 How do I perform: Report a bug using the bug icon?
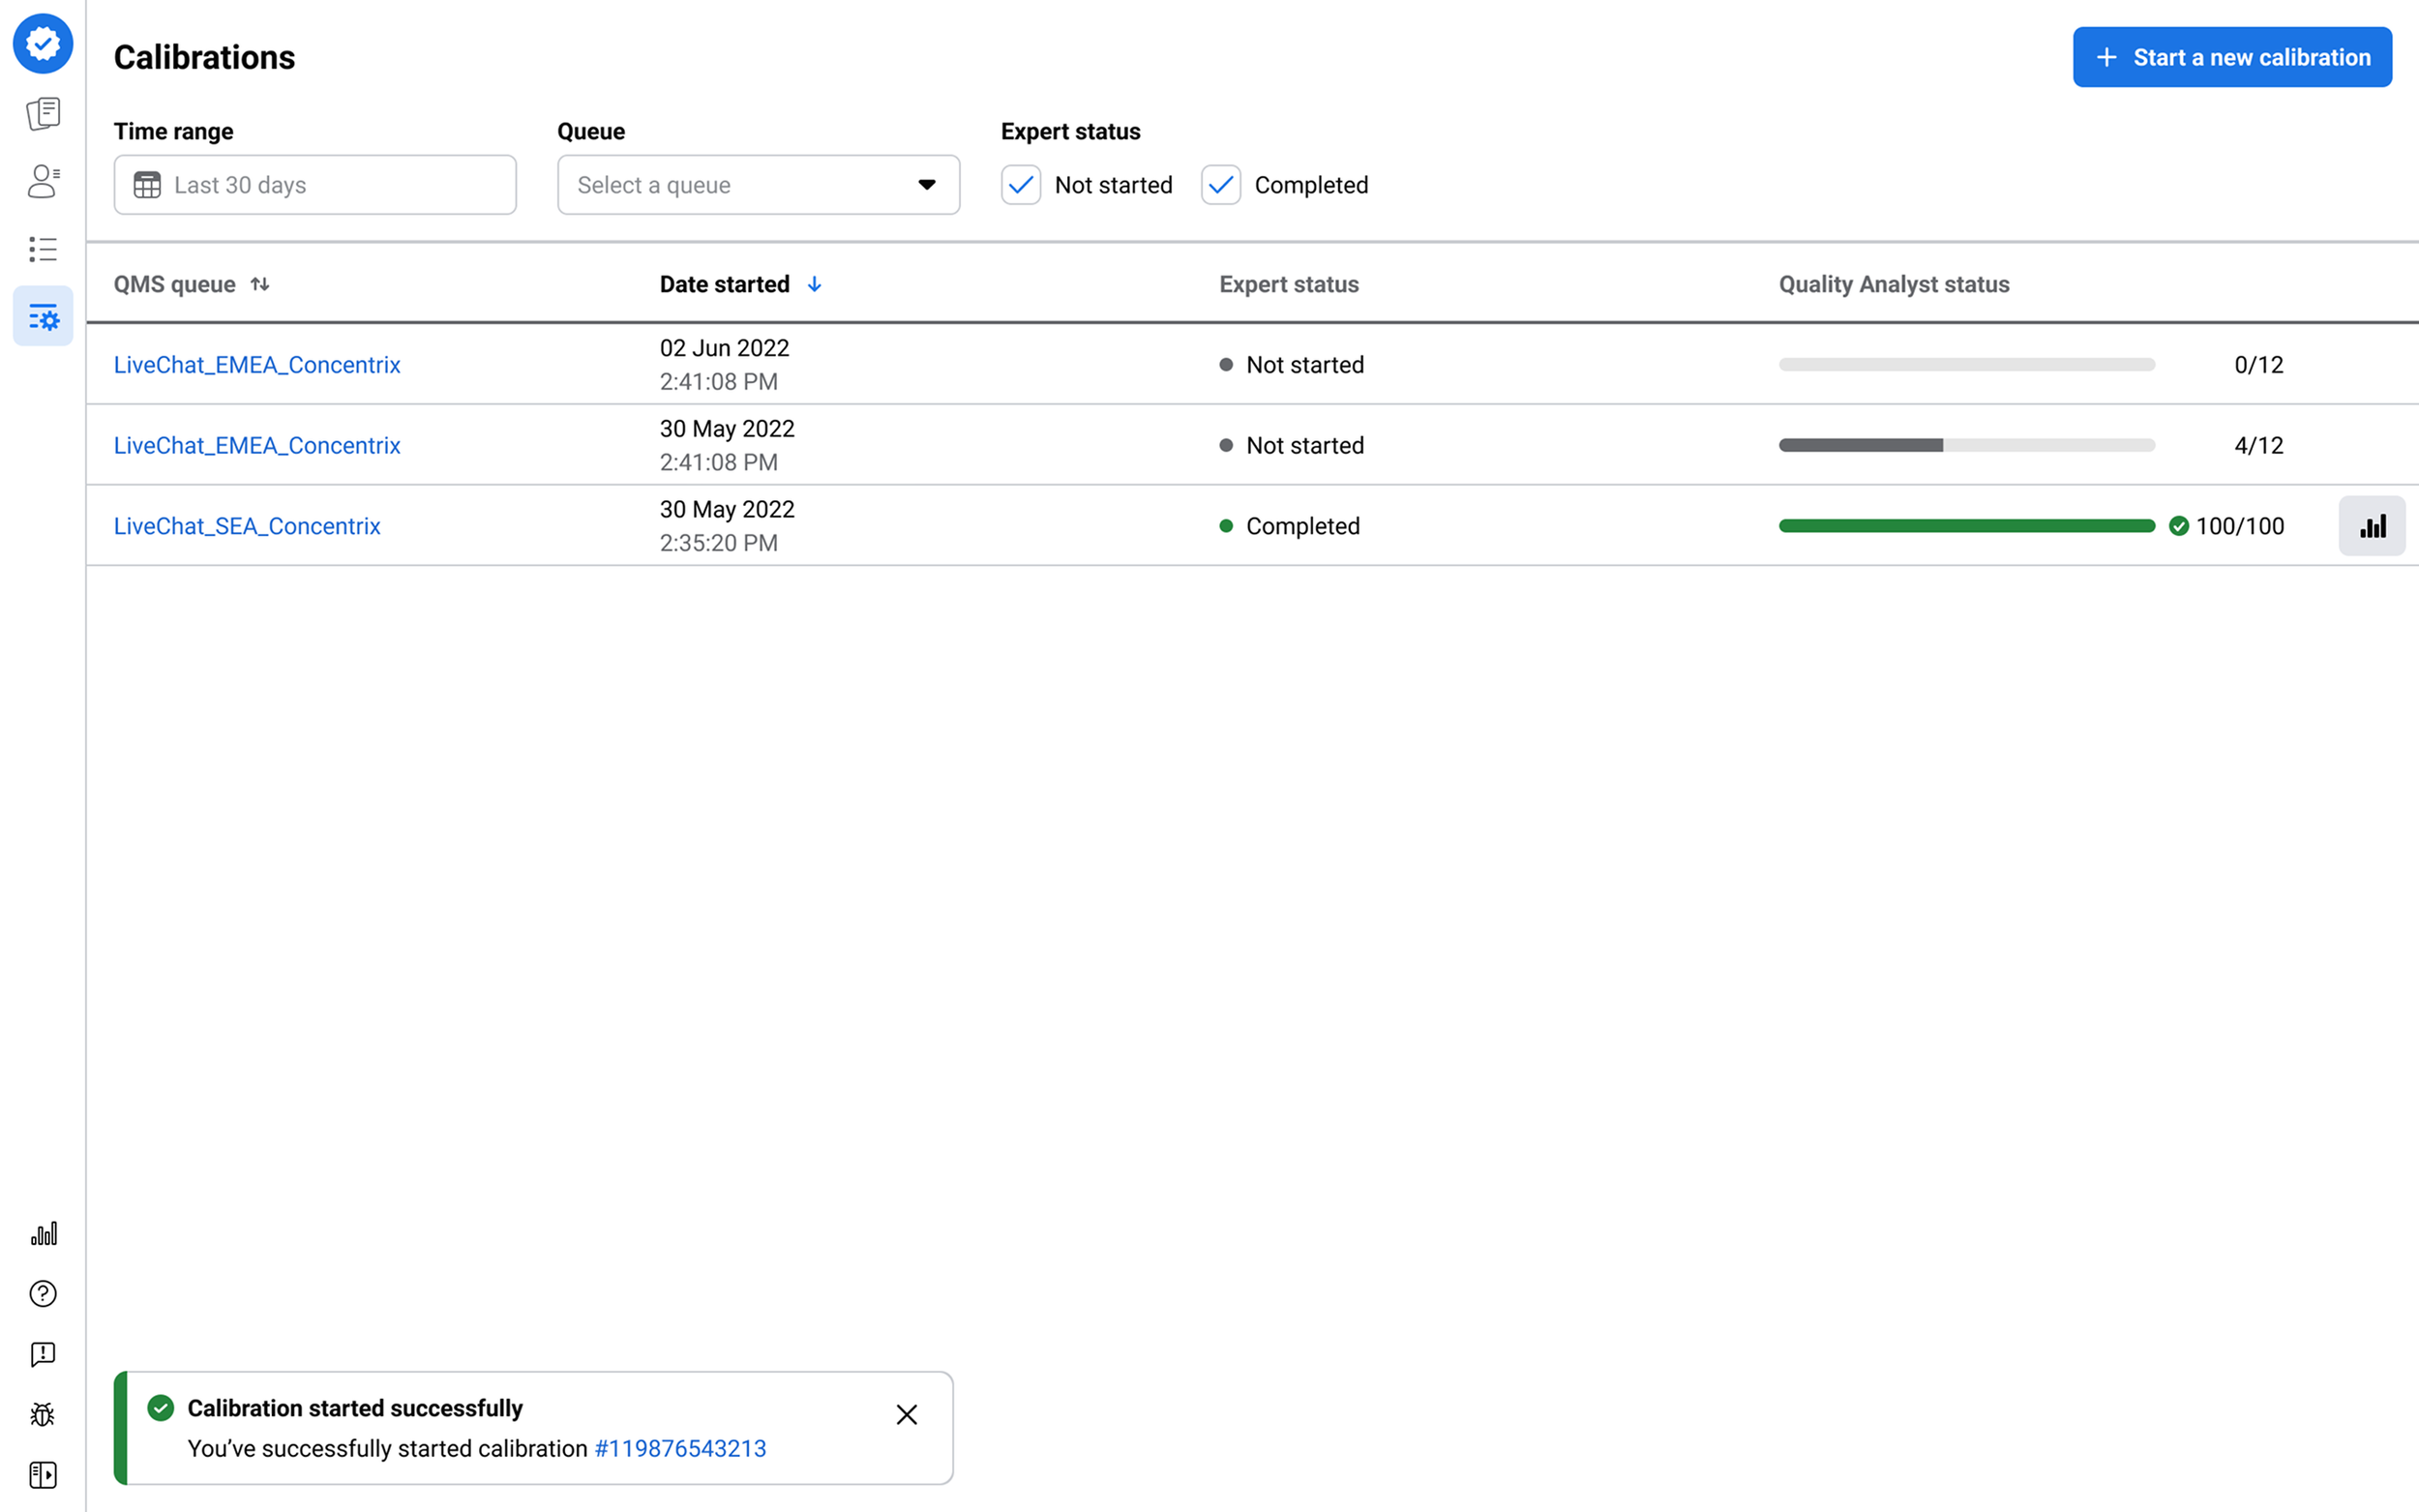click(x=43, y=1414)
